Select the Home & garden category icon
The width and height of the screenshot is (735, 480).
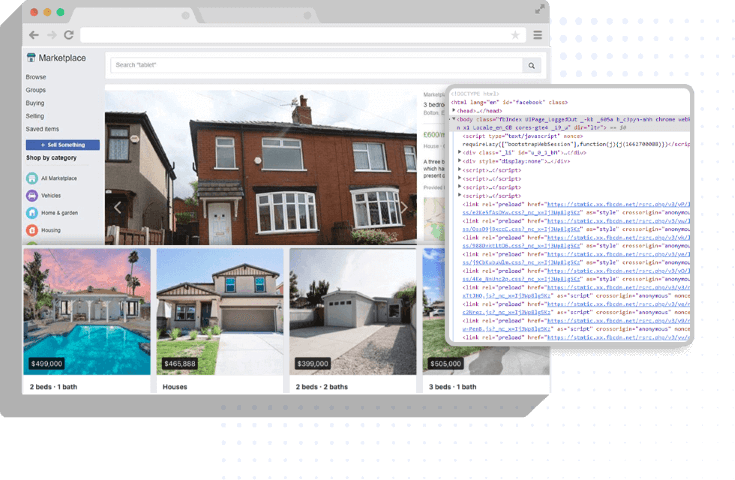[x=32, y=213]
